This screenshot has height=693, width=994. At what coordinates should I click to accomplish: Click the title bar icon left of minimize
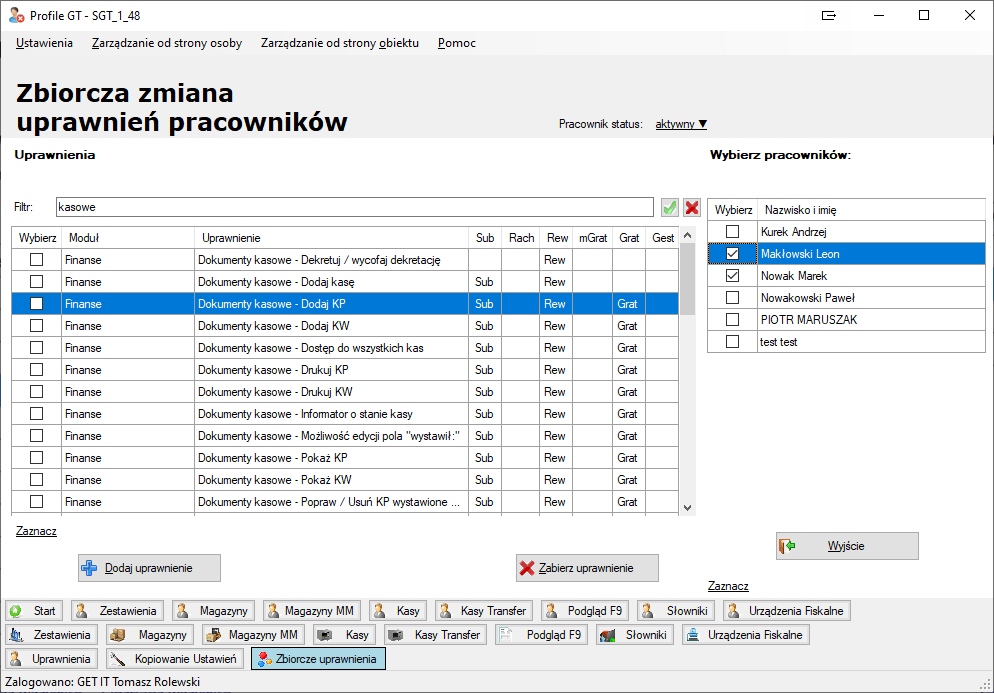coord(829,15)
